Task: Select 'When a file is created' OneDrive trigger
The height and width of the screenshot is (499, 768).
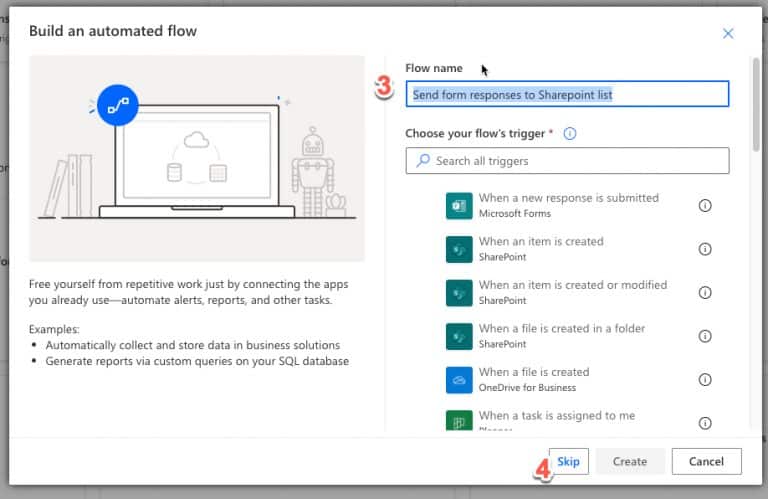Action: pyautogui.click(x=533, y=372)
